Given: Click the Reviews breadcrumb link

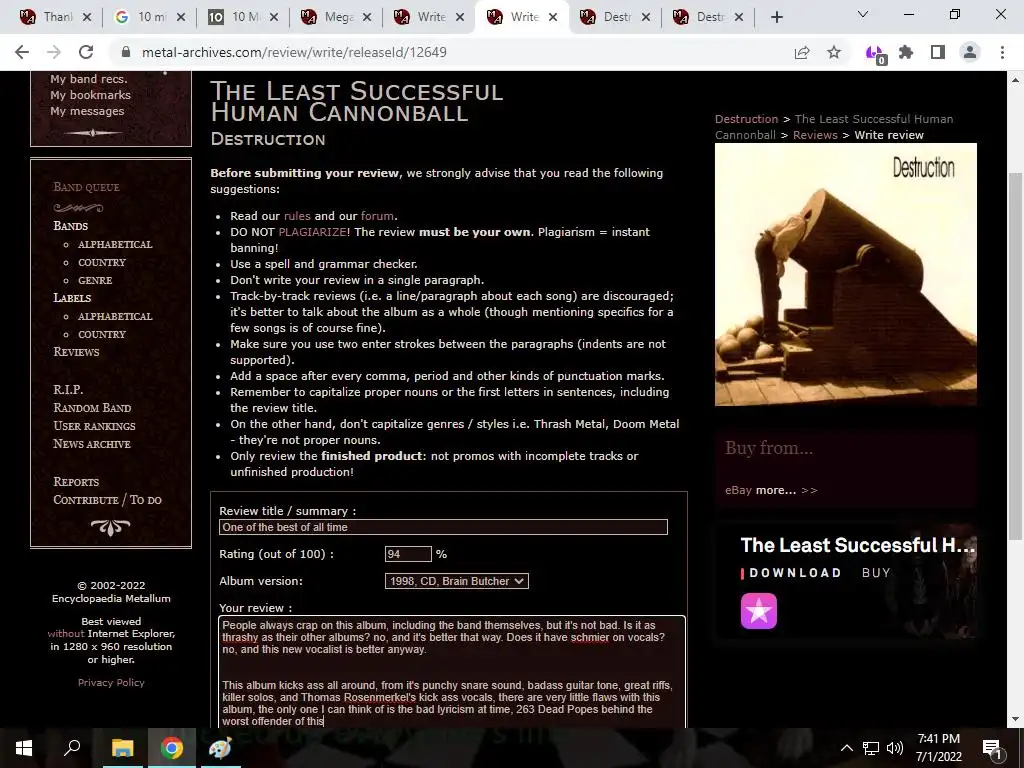Looking at the screenshot, I should 815,135.
